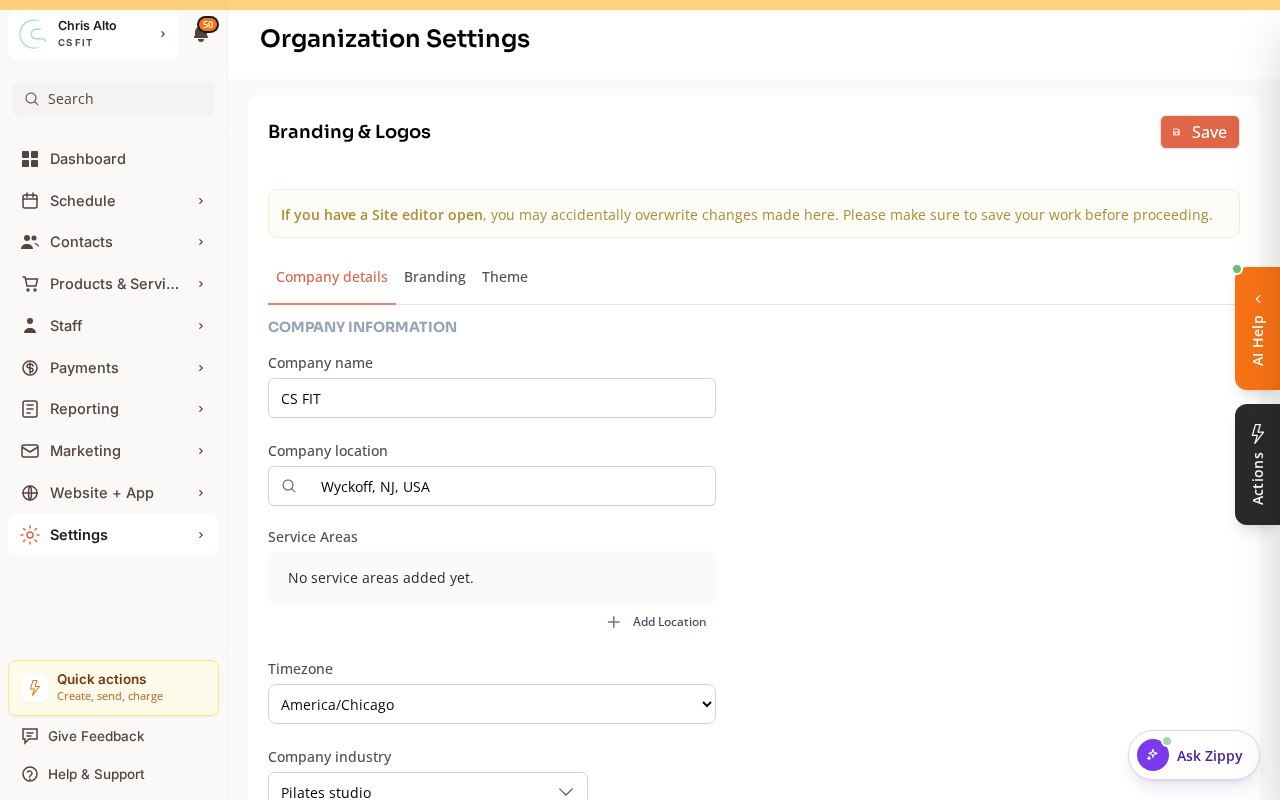Click the Company name input field
1280x800 pixels.
[x=492, y=398]
